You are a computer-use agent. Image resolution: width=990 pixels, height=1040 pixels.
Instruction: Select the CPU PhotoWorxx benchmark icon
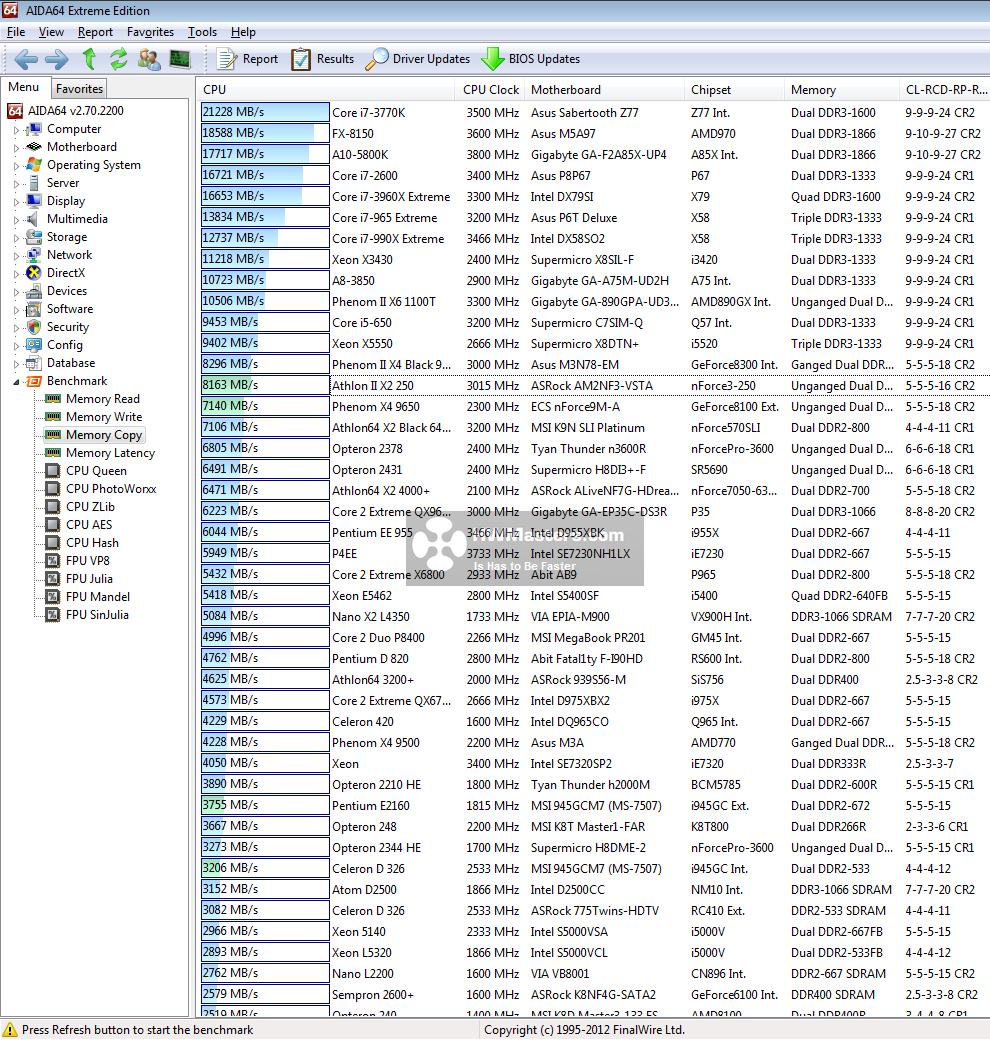[52, 489]
